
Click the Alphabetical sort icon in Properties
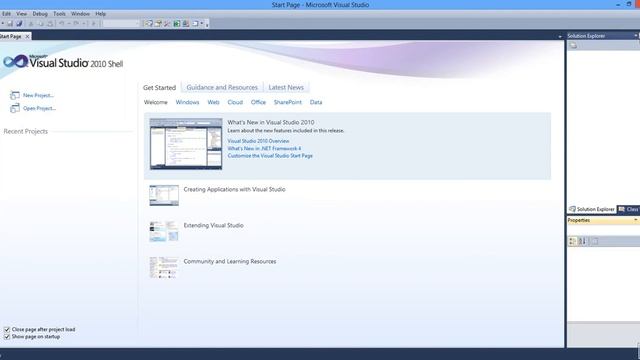coord(582,241)
